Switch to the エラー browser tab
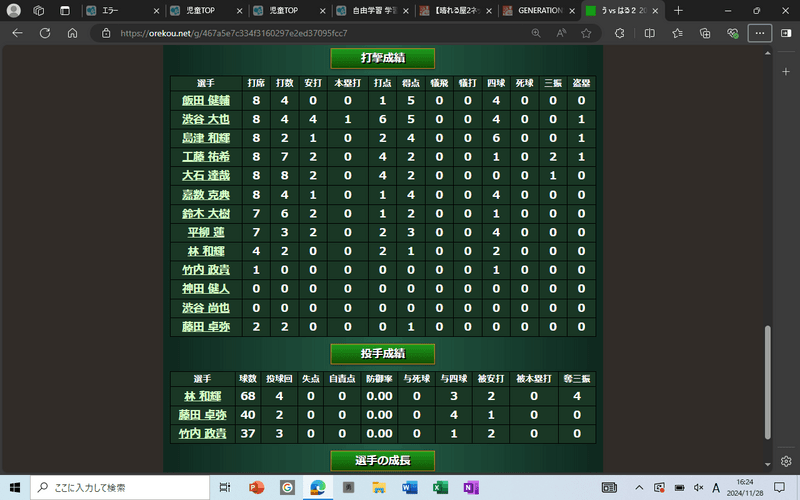The width and height of the screenshot is (800, 500). pos(118,10)
